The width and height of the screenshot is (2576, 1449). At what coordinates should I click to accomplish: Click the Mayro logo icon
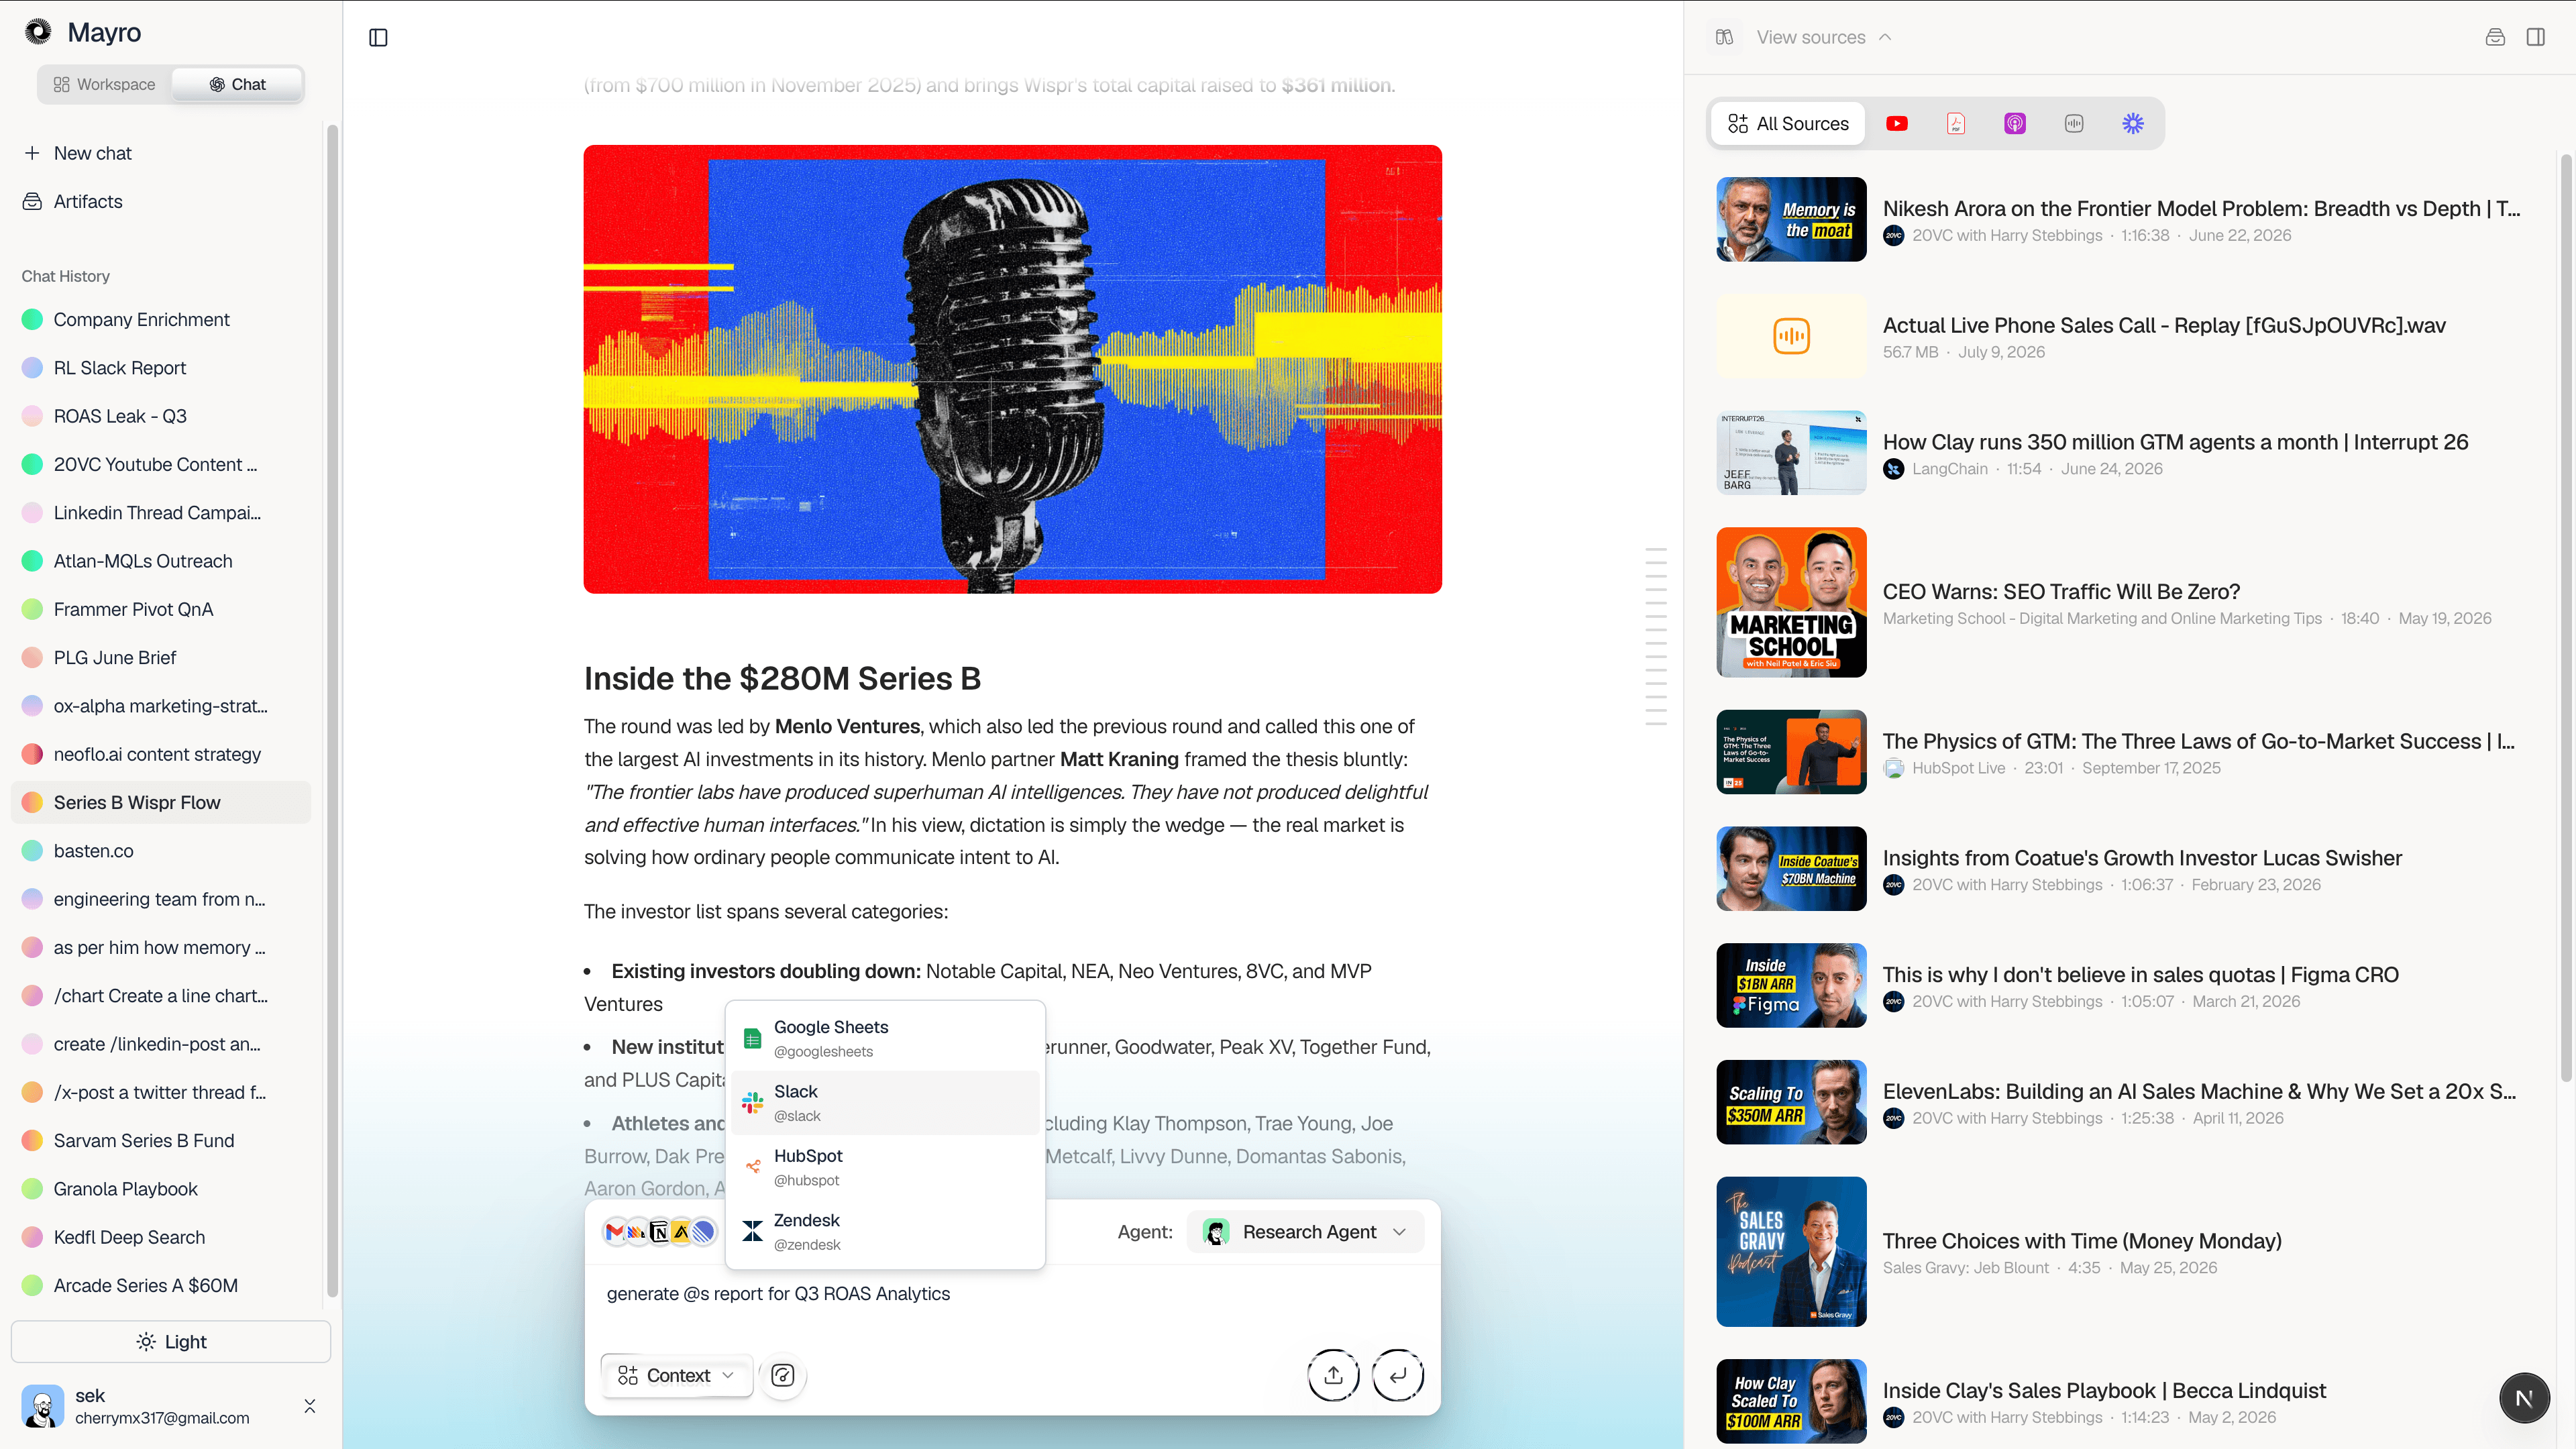click(38, 32)
